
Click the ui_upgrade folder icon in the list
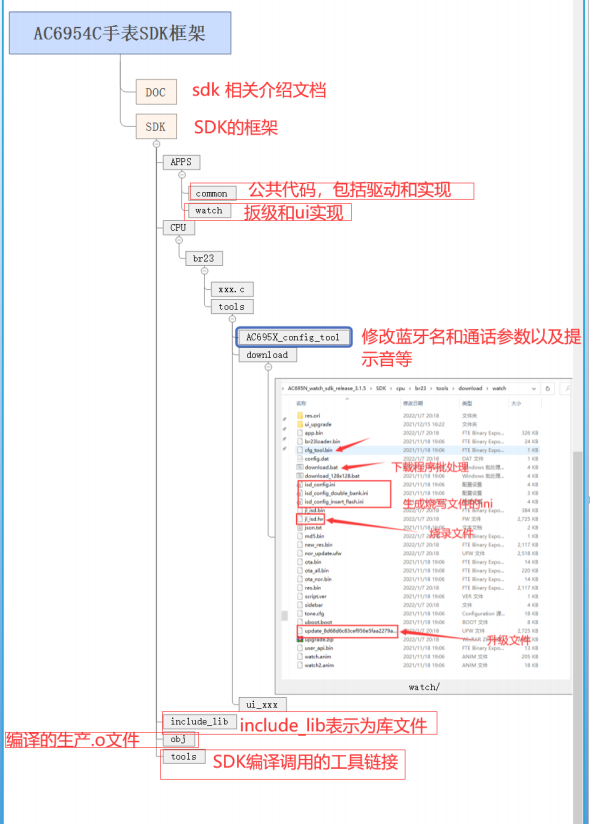[300, 424]
